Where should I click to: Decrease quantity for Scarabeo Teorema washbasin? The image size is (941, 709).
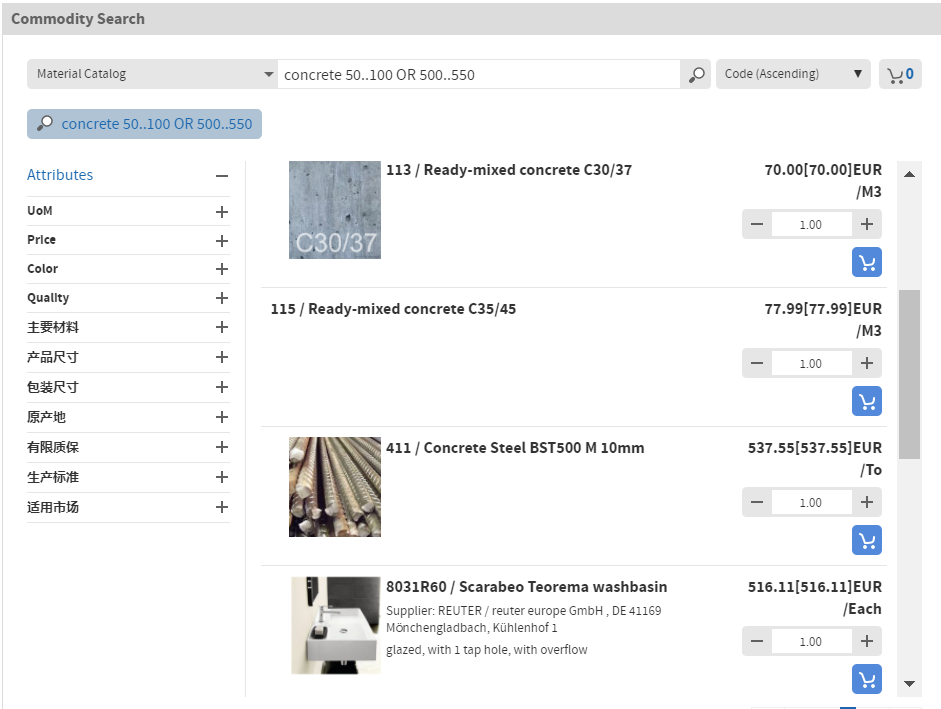click(x=757, y=641)
